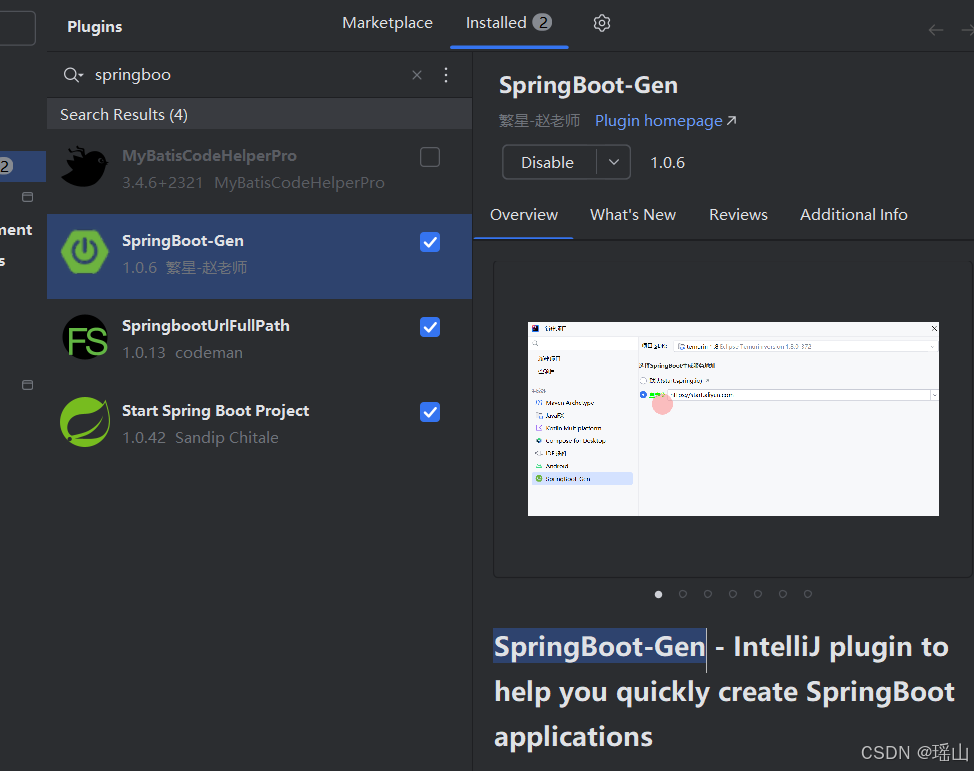This screenshot has height=771, width=974.
Task: Switch to the Installed tab
Action: 509,23
